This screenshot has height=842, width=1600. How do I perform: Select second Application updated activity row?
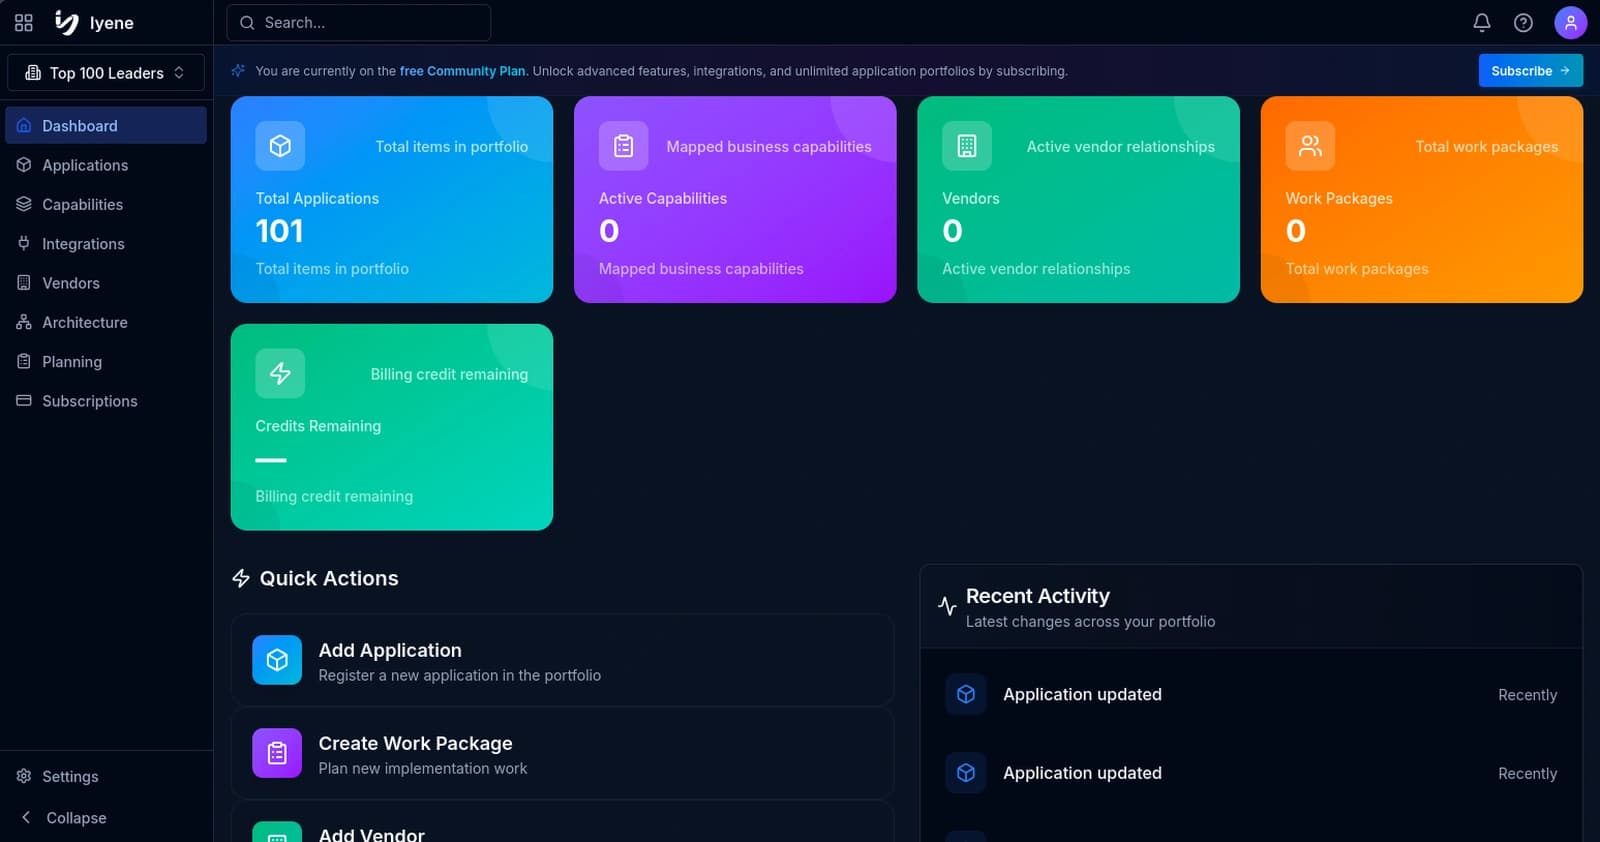(x=1251, y=773)
